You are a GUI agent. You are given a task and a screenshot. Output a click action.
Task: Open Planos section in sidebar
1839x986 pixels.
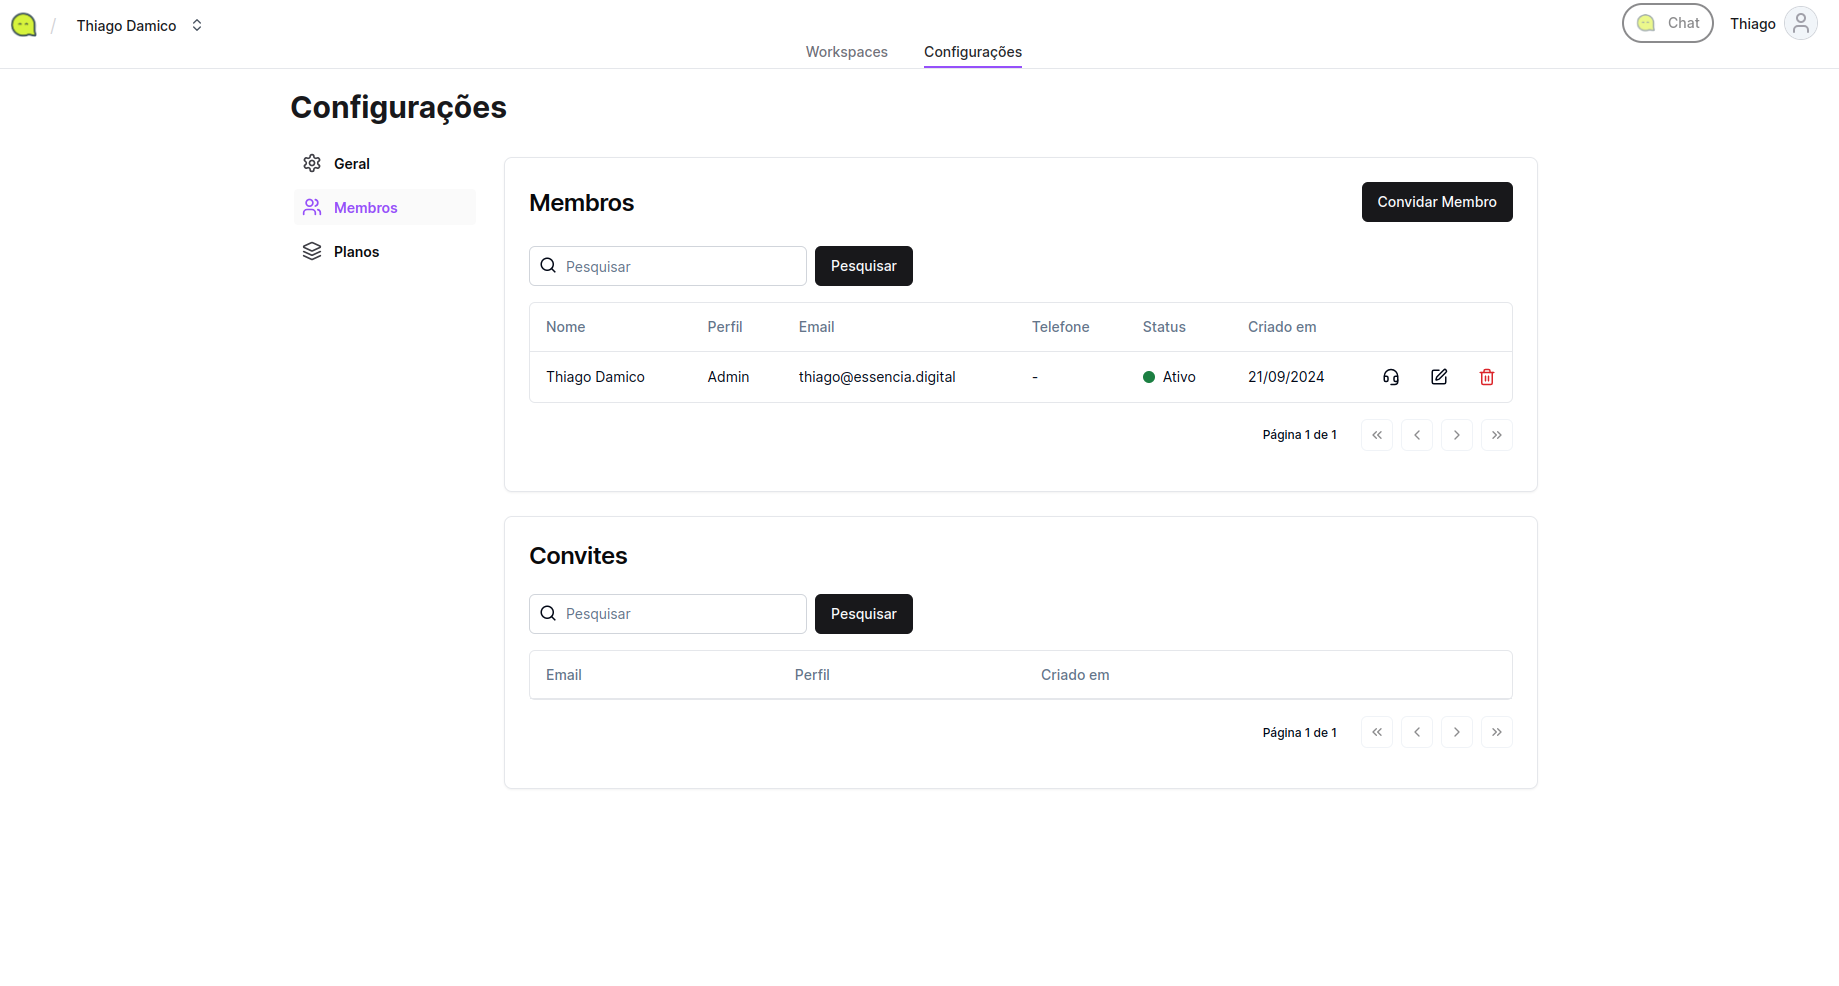356,252
